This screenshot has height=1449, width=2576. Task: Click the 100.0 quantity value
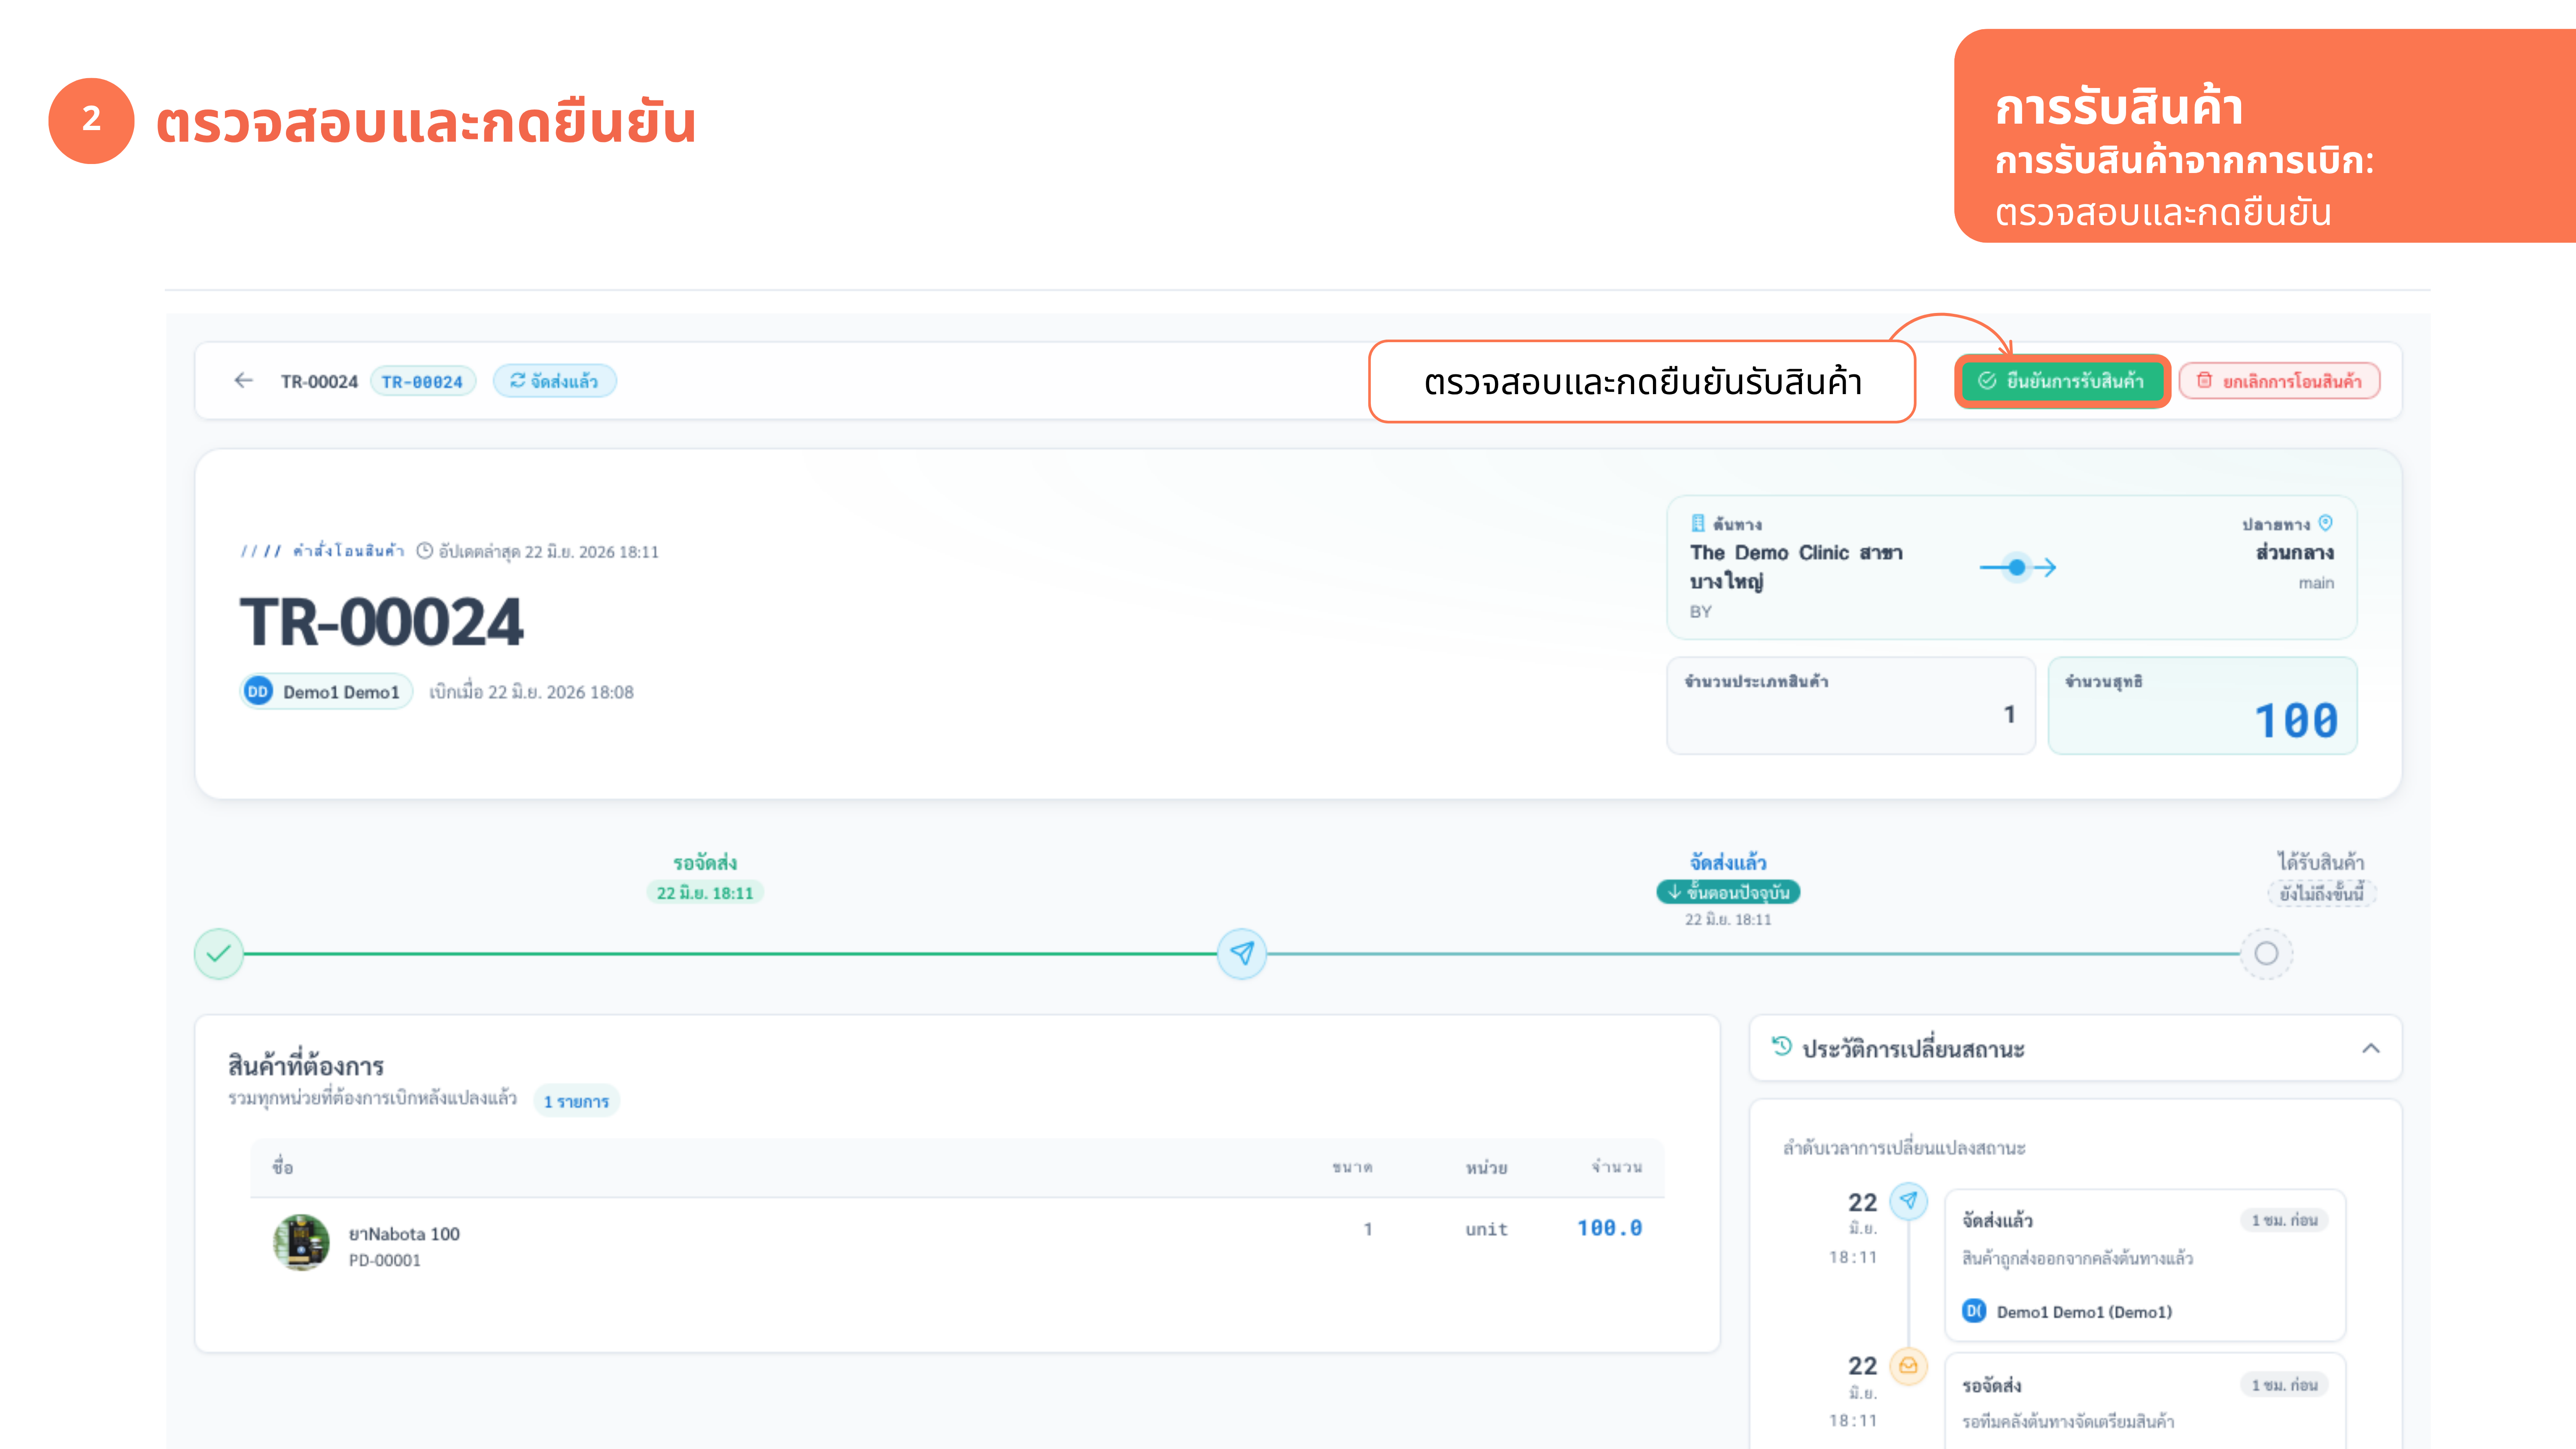tap(1610, 1228)
